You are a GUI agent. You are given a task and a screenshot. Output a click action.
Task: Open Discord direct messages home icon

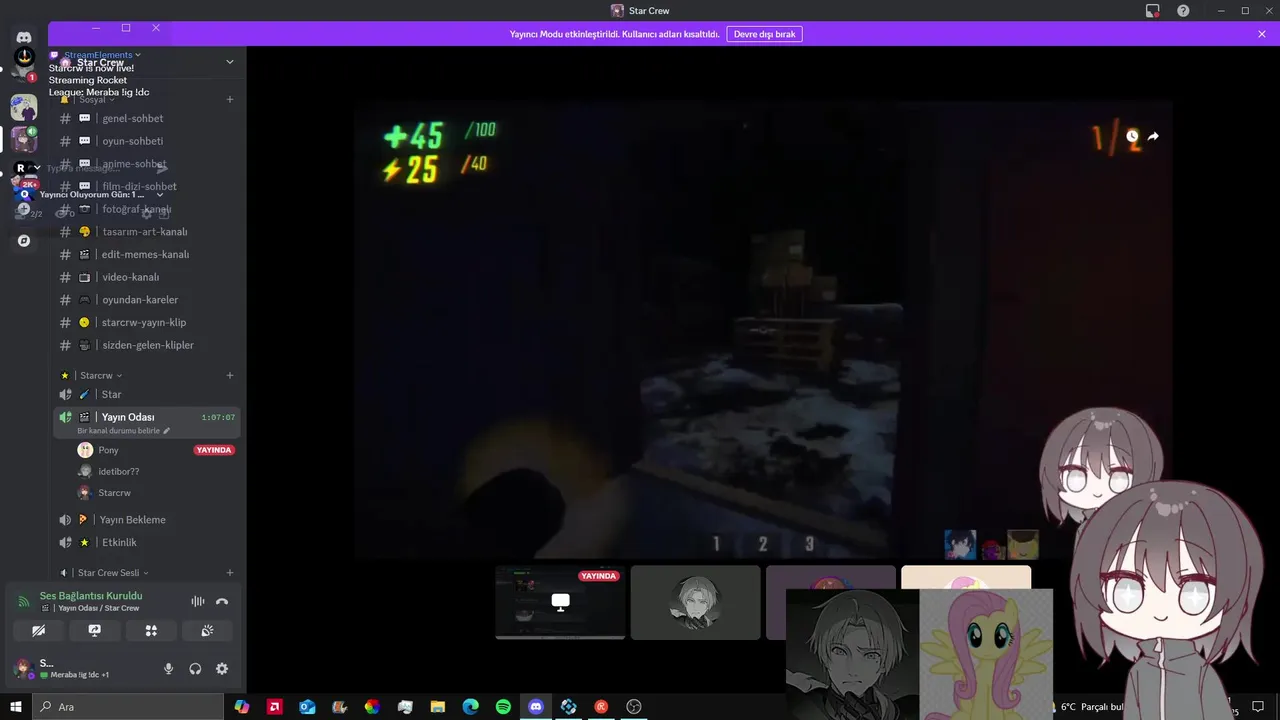coord(24,37)
